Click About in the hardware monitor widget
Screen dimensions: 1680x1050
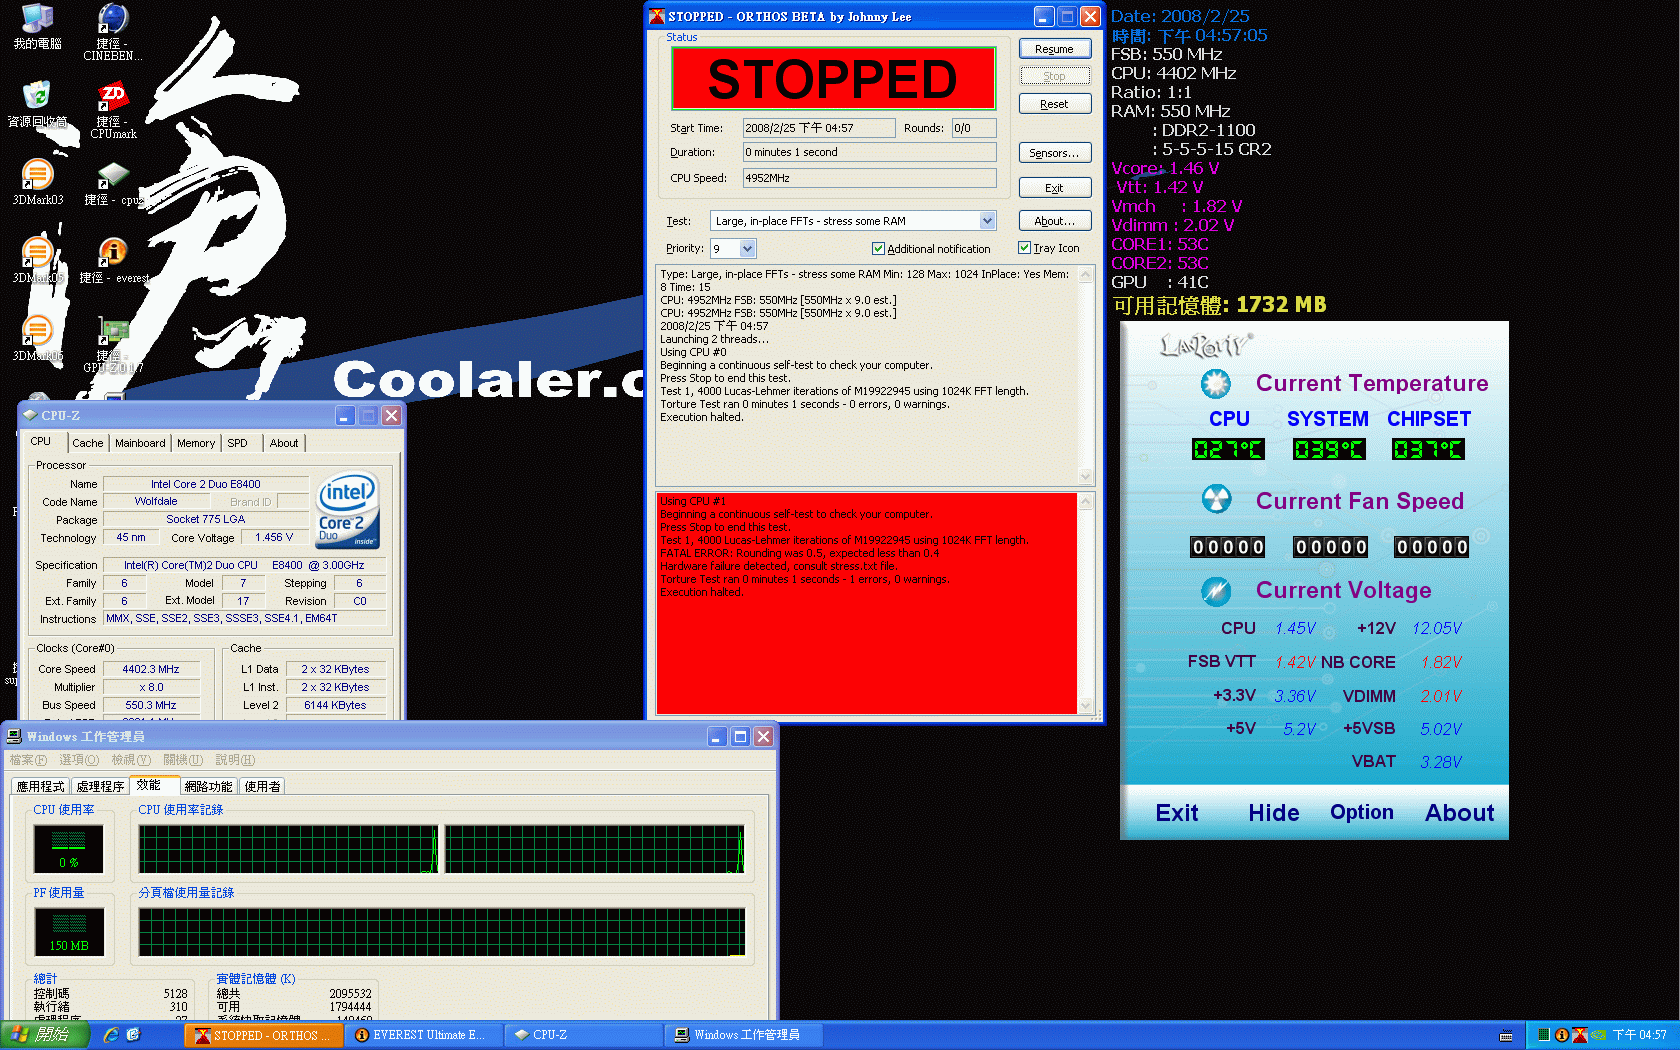1459,813
